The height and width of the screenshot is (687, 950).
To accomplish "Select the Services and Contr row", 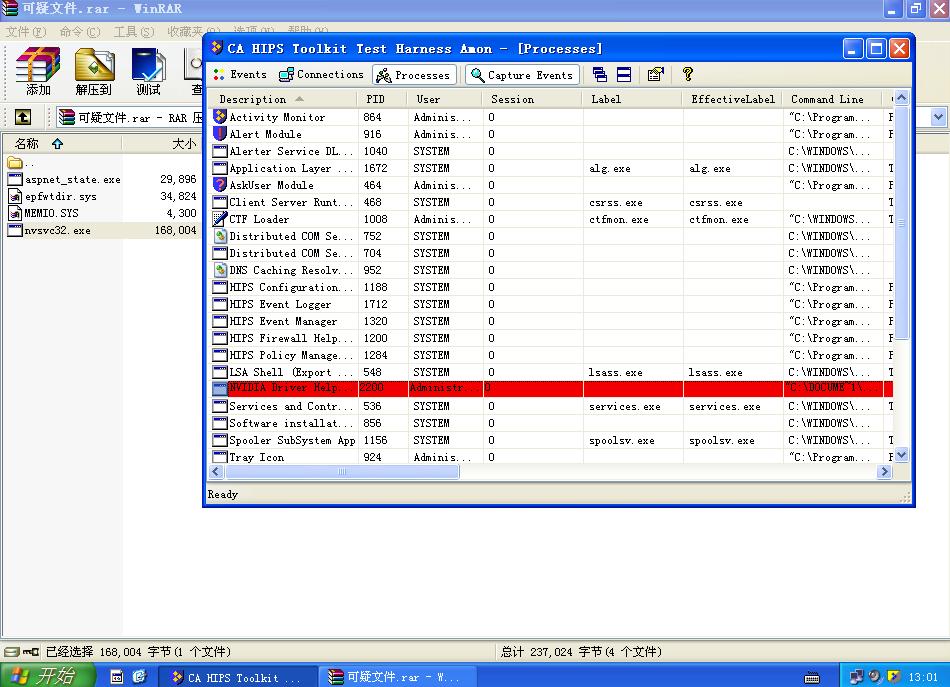I will [552, 406].
